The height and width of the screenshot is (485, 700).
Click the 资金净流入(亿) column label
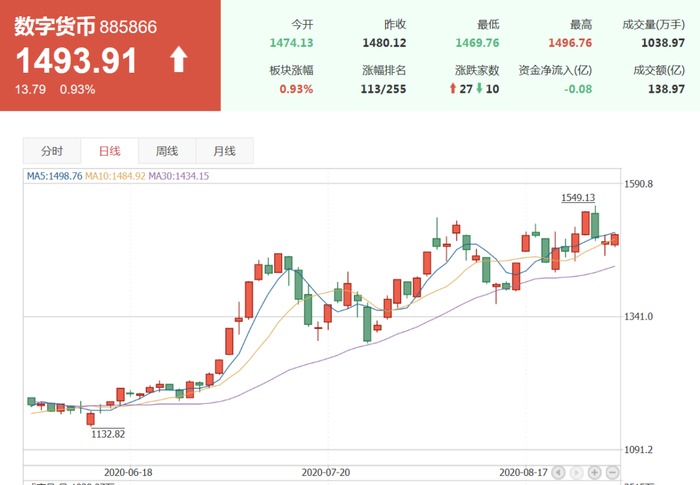(x=555, y=70)
